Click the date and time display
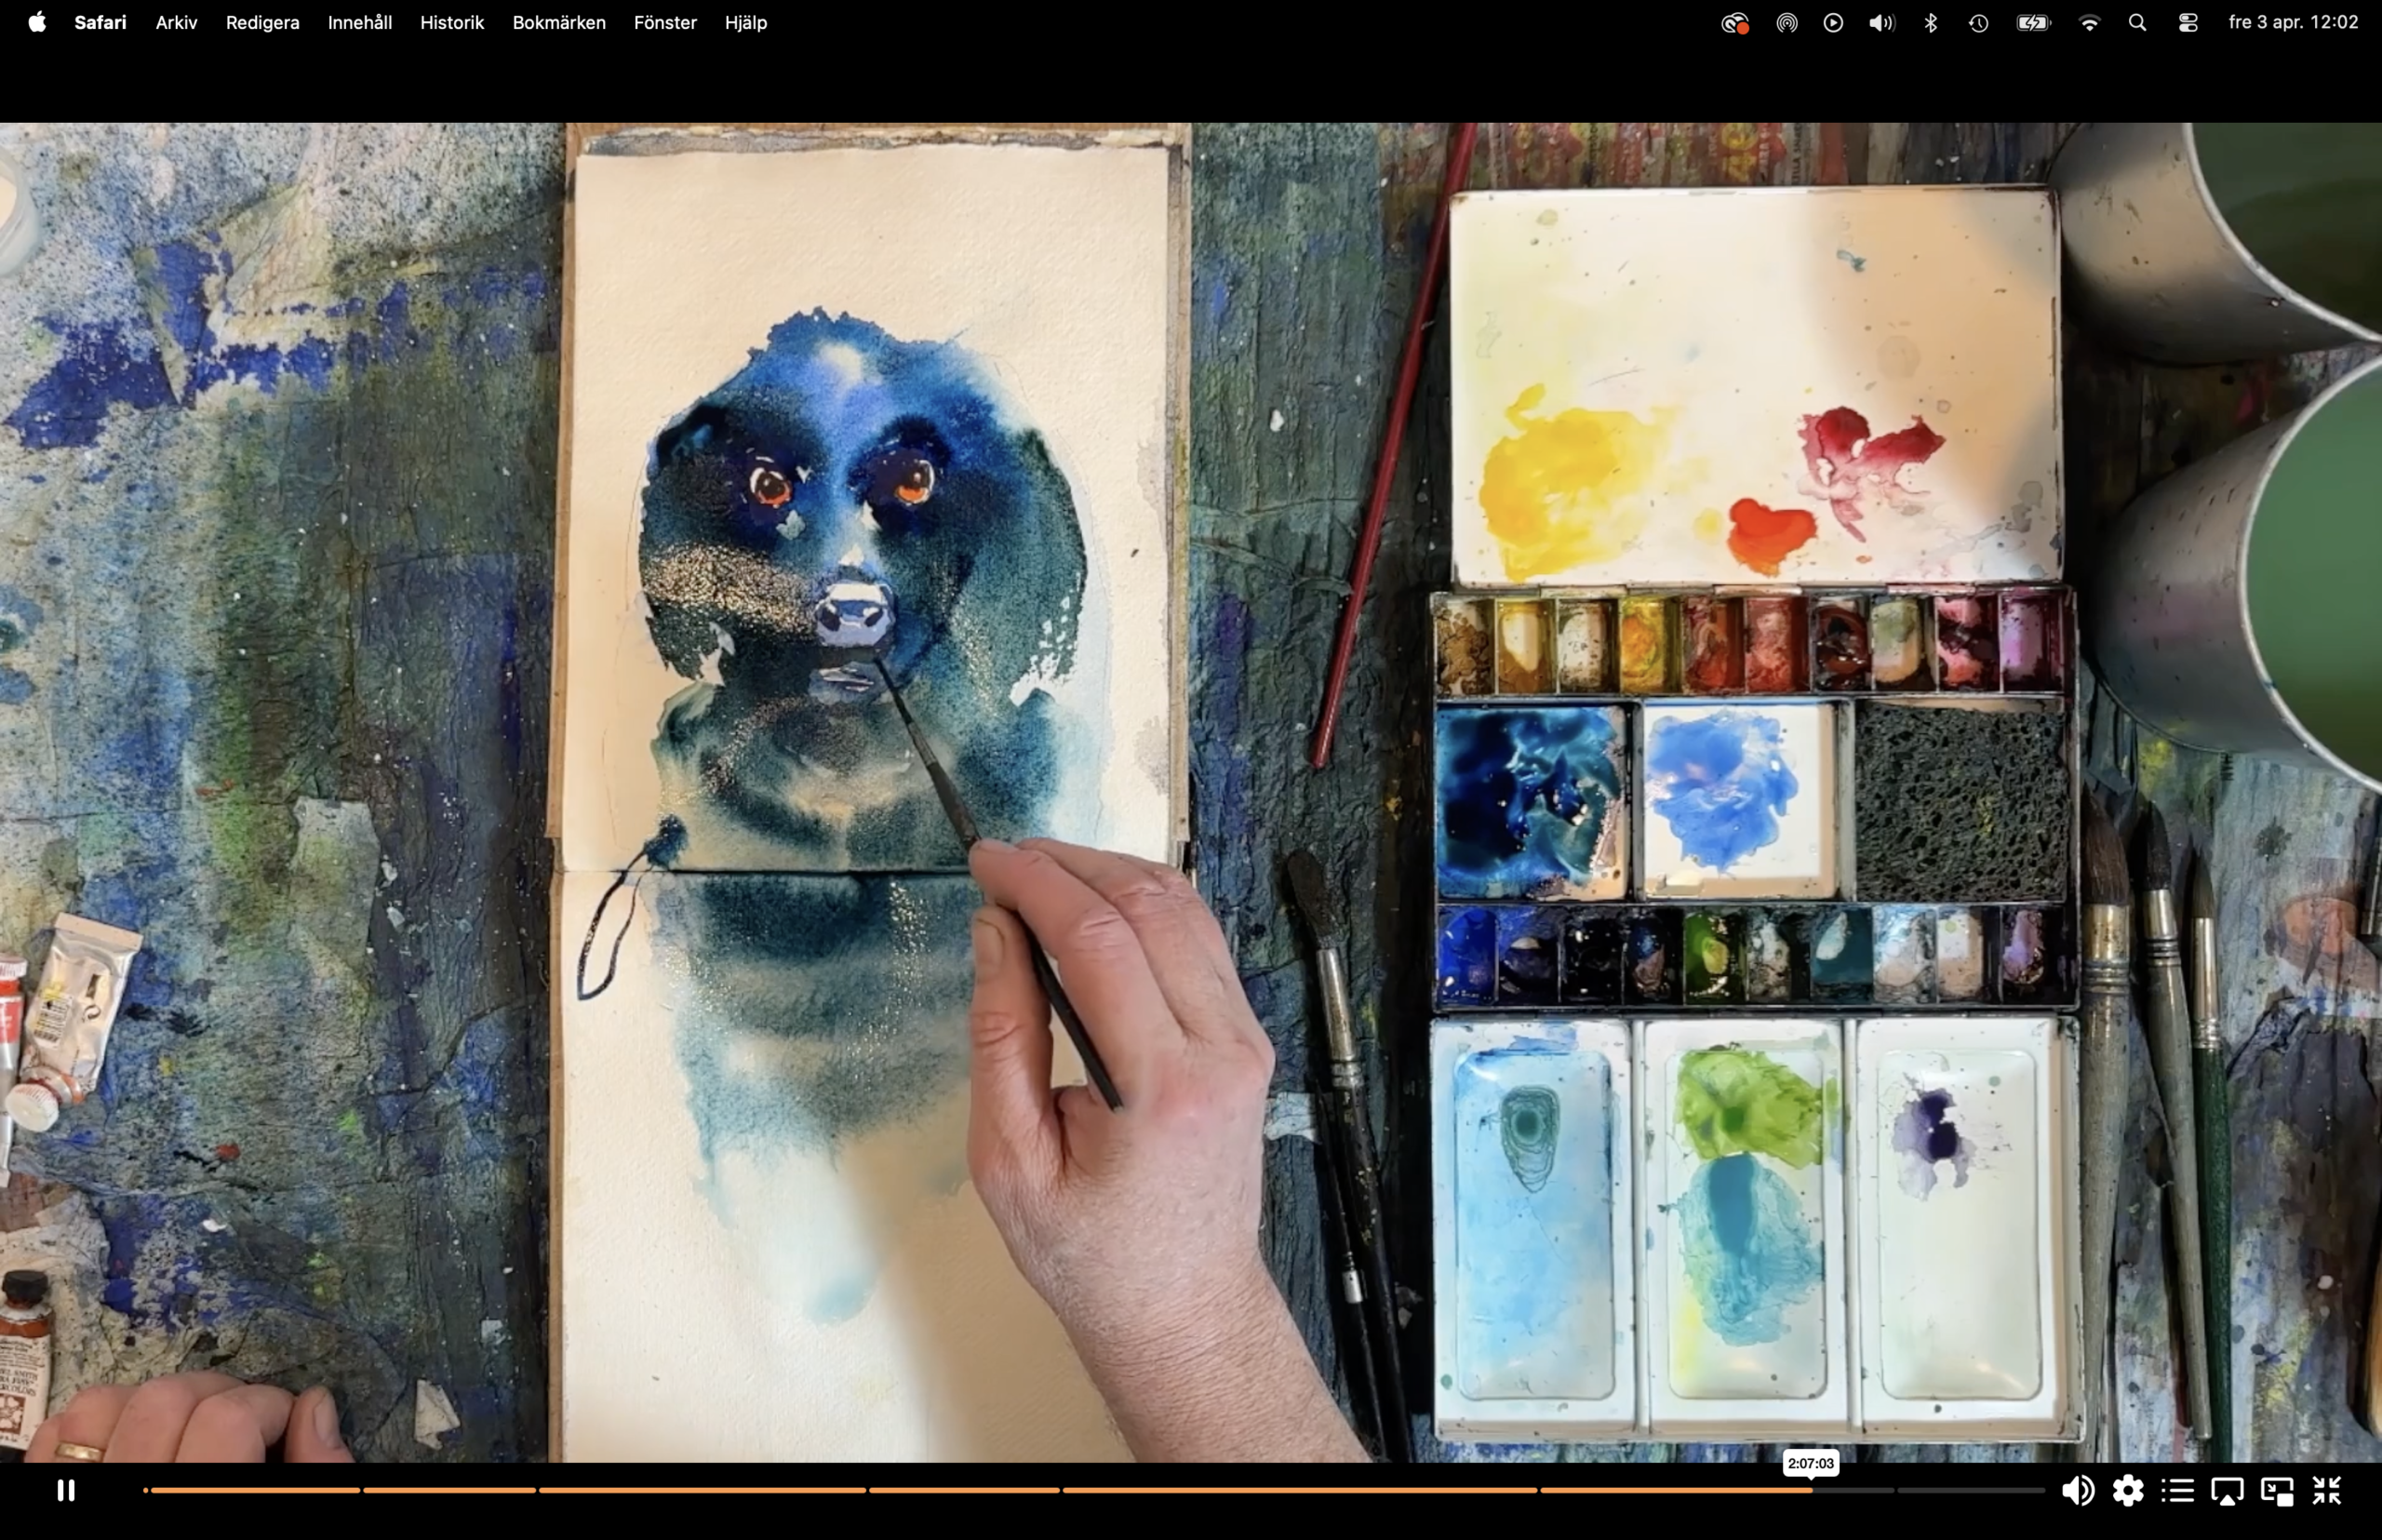The height and width of the screenshot is (1540, 2382). (2293, 22)
